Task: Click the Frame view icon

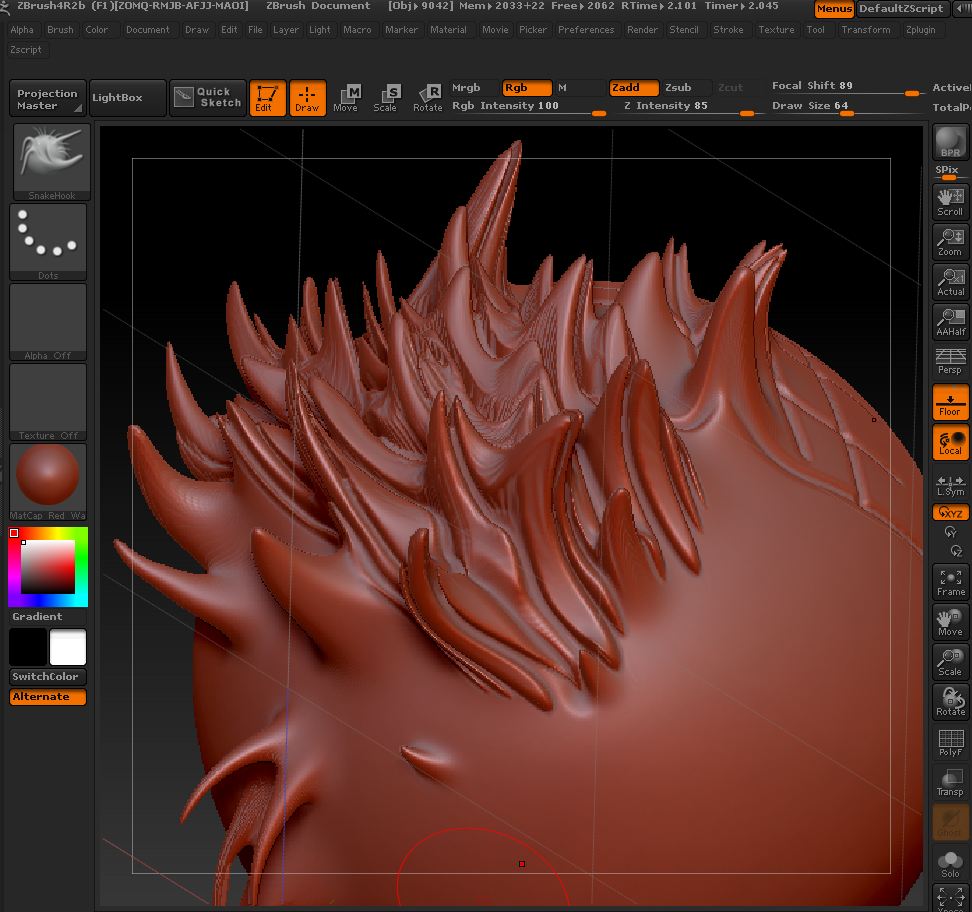Action: coord(950,583)
